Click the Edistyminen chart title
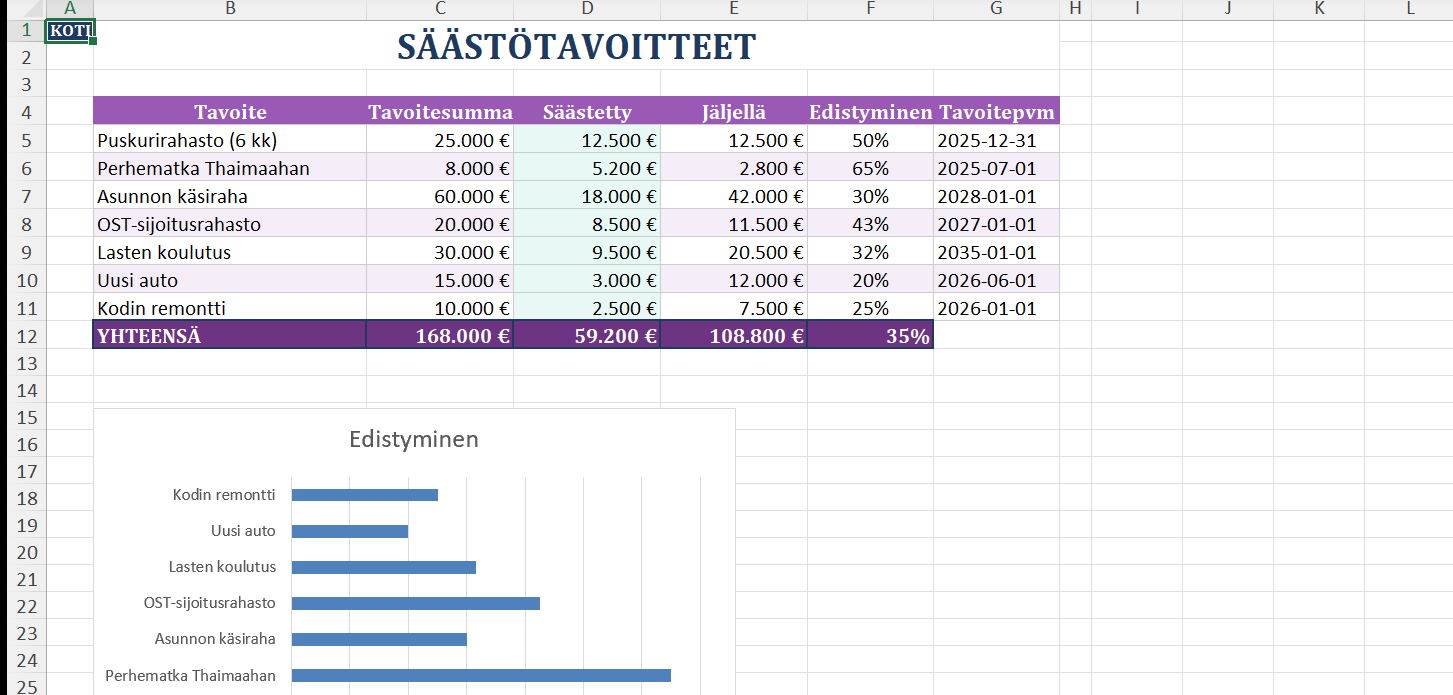The width and height of the screenshot is (1453, 695). click(413, 439)
